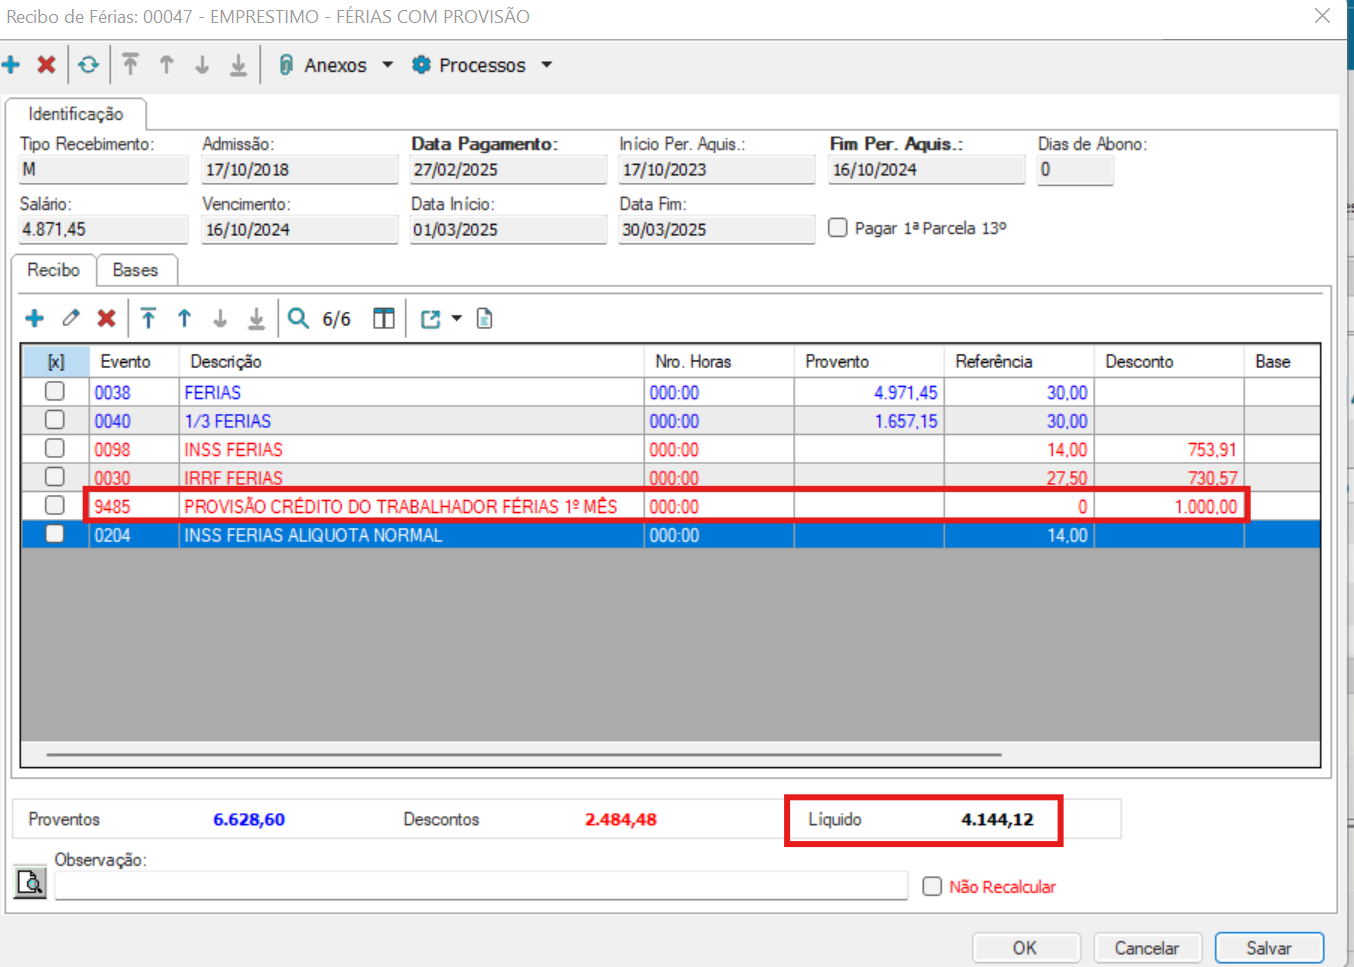Click the Tipo Recebimento field
Screen dimensions: 1354x967
pyautogui.click(x=103, y=170)
